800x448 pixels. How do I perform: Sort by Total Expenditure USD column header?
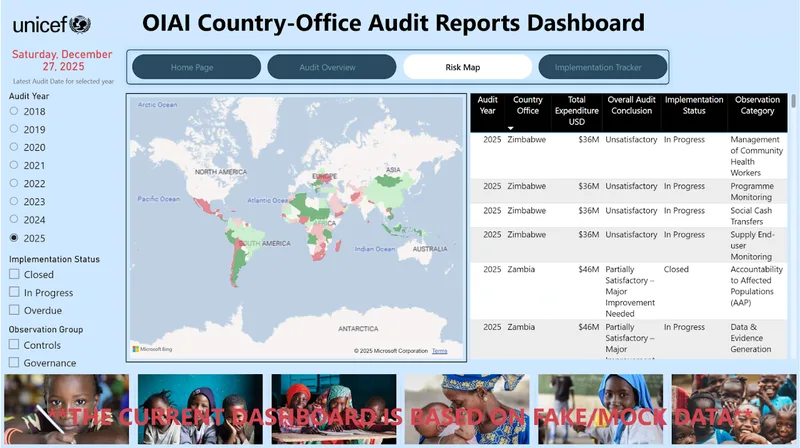(577, 111)
